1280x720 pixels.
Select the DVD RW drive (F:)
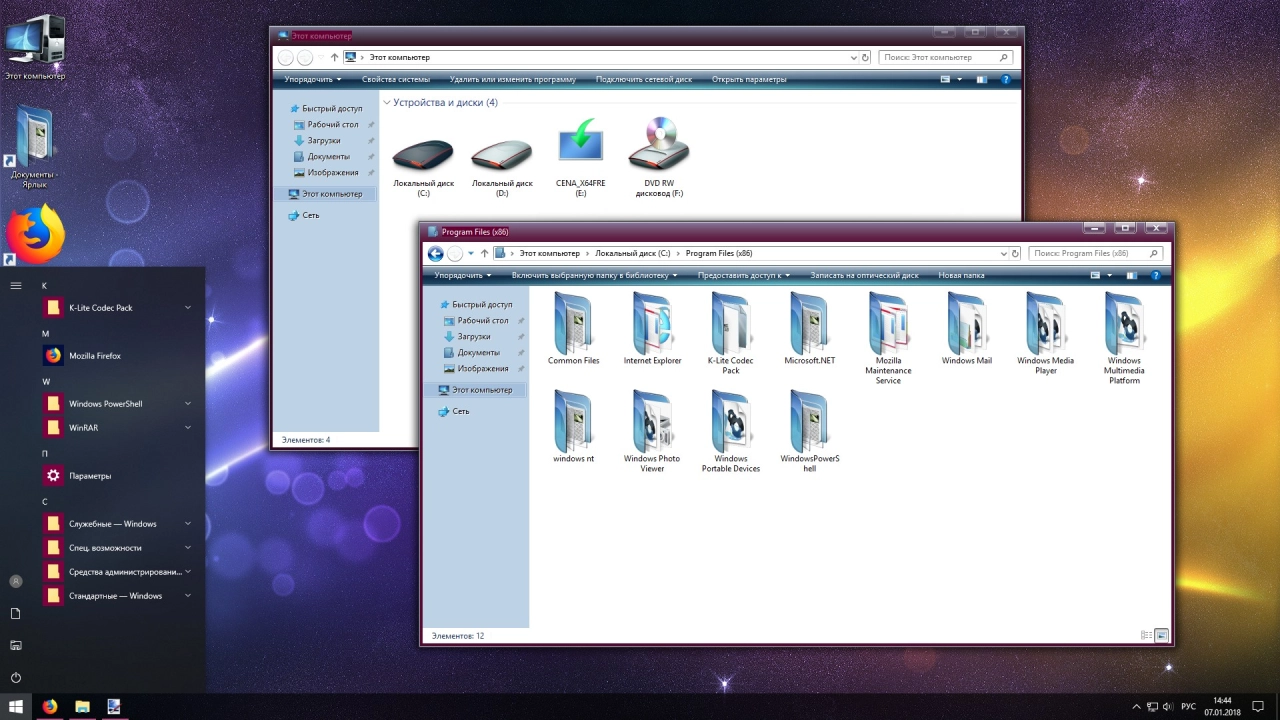[659, 158]
